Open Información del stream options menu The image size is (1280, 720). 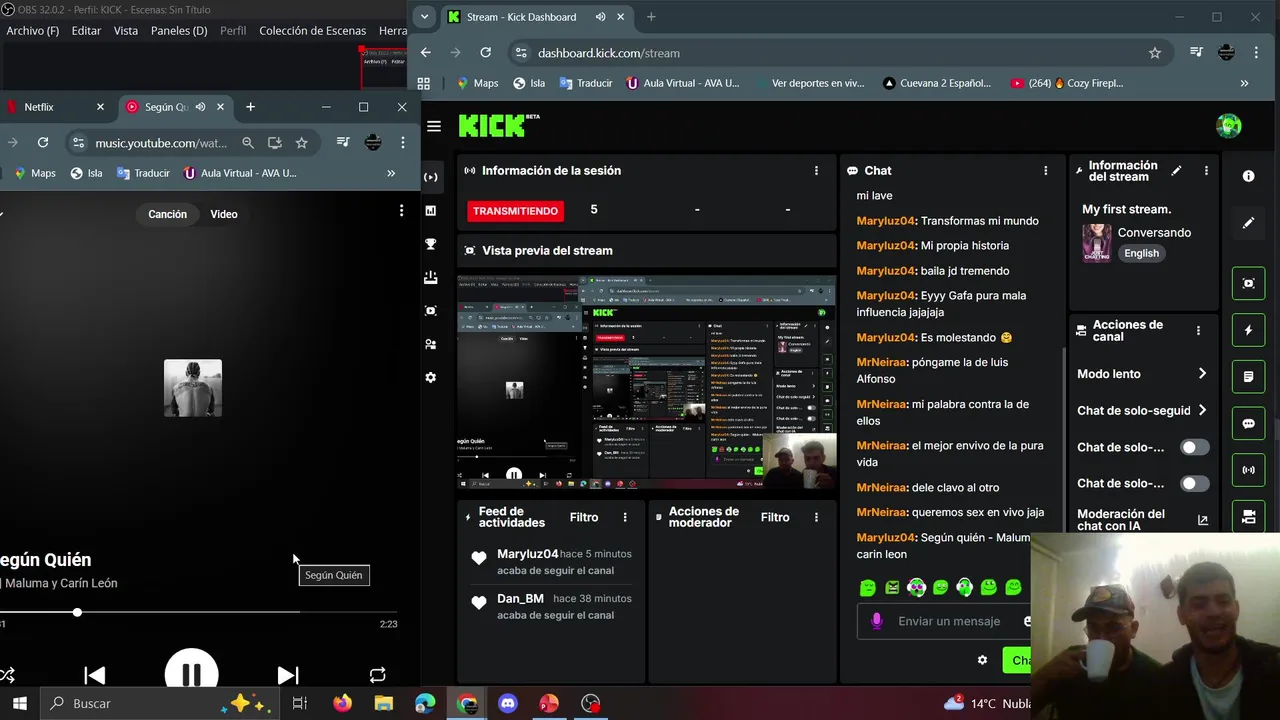click(x=1206, y=171)
